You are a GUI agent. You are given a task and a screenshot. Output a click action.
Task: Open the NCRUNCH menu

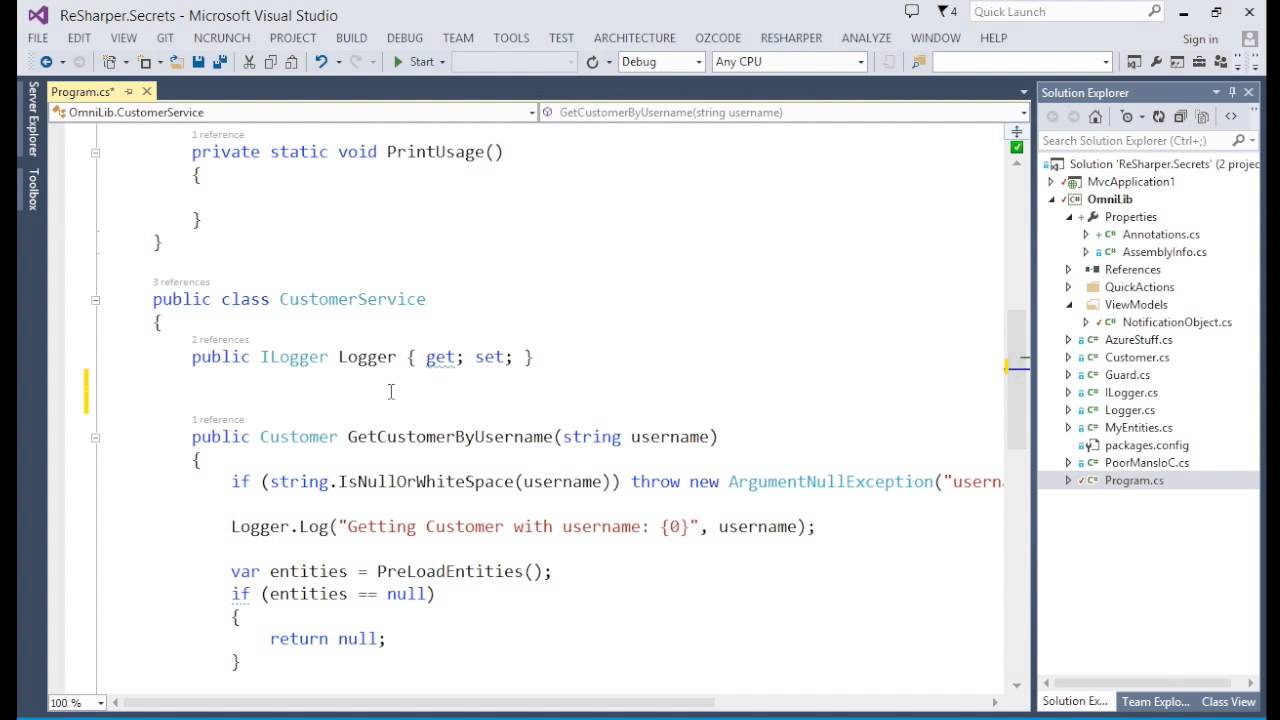click(x=222, y=38)
